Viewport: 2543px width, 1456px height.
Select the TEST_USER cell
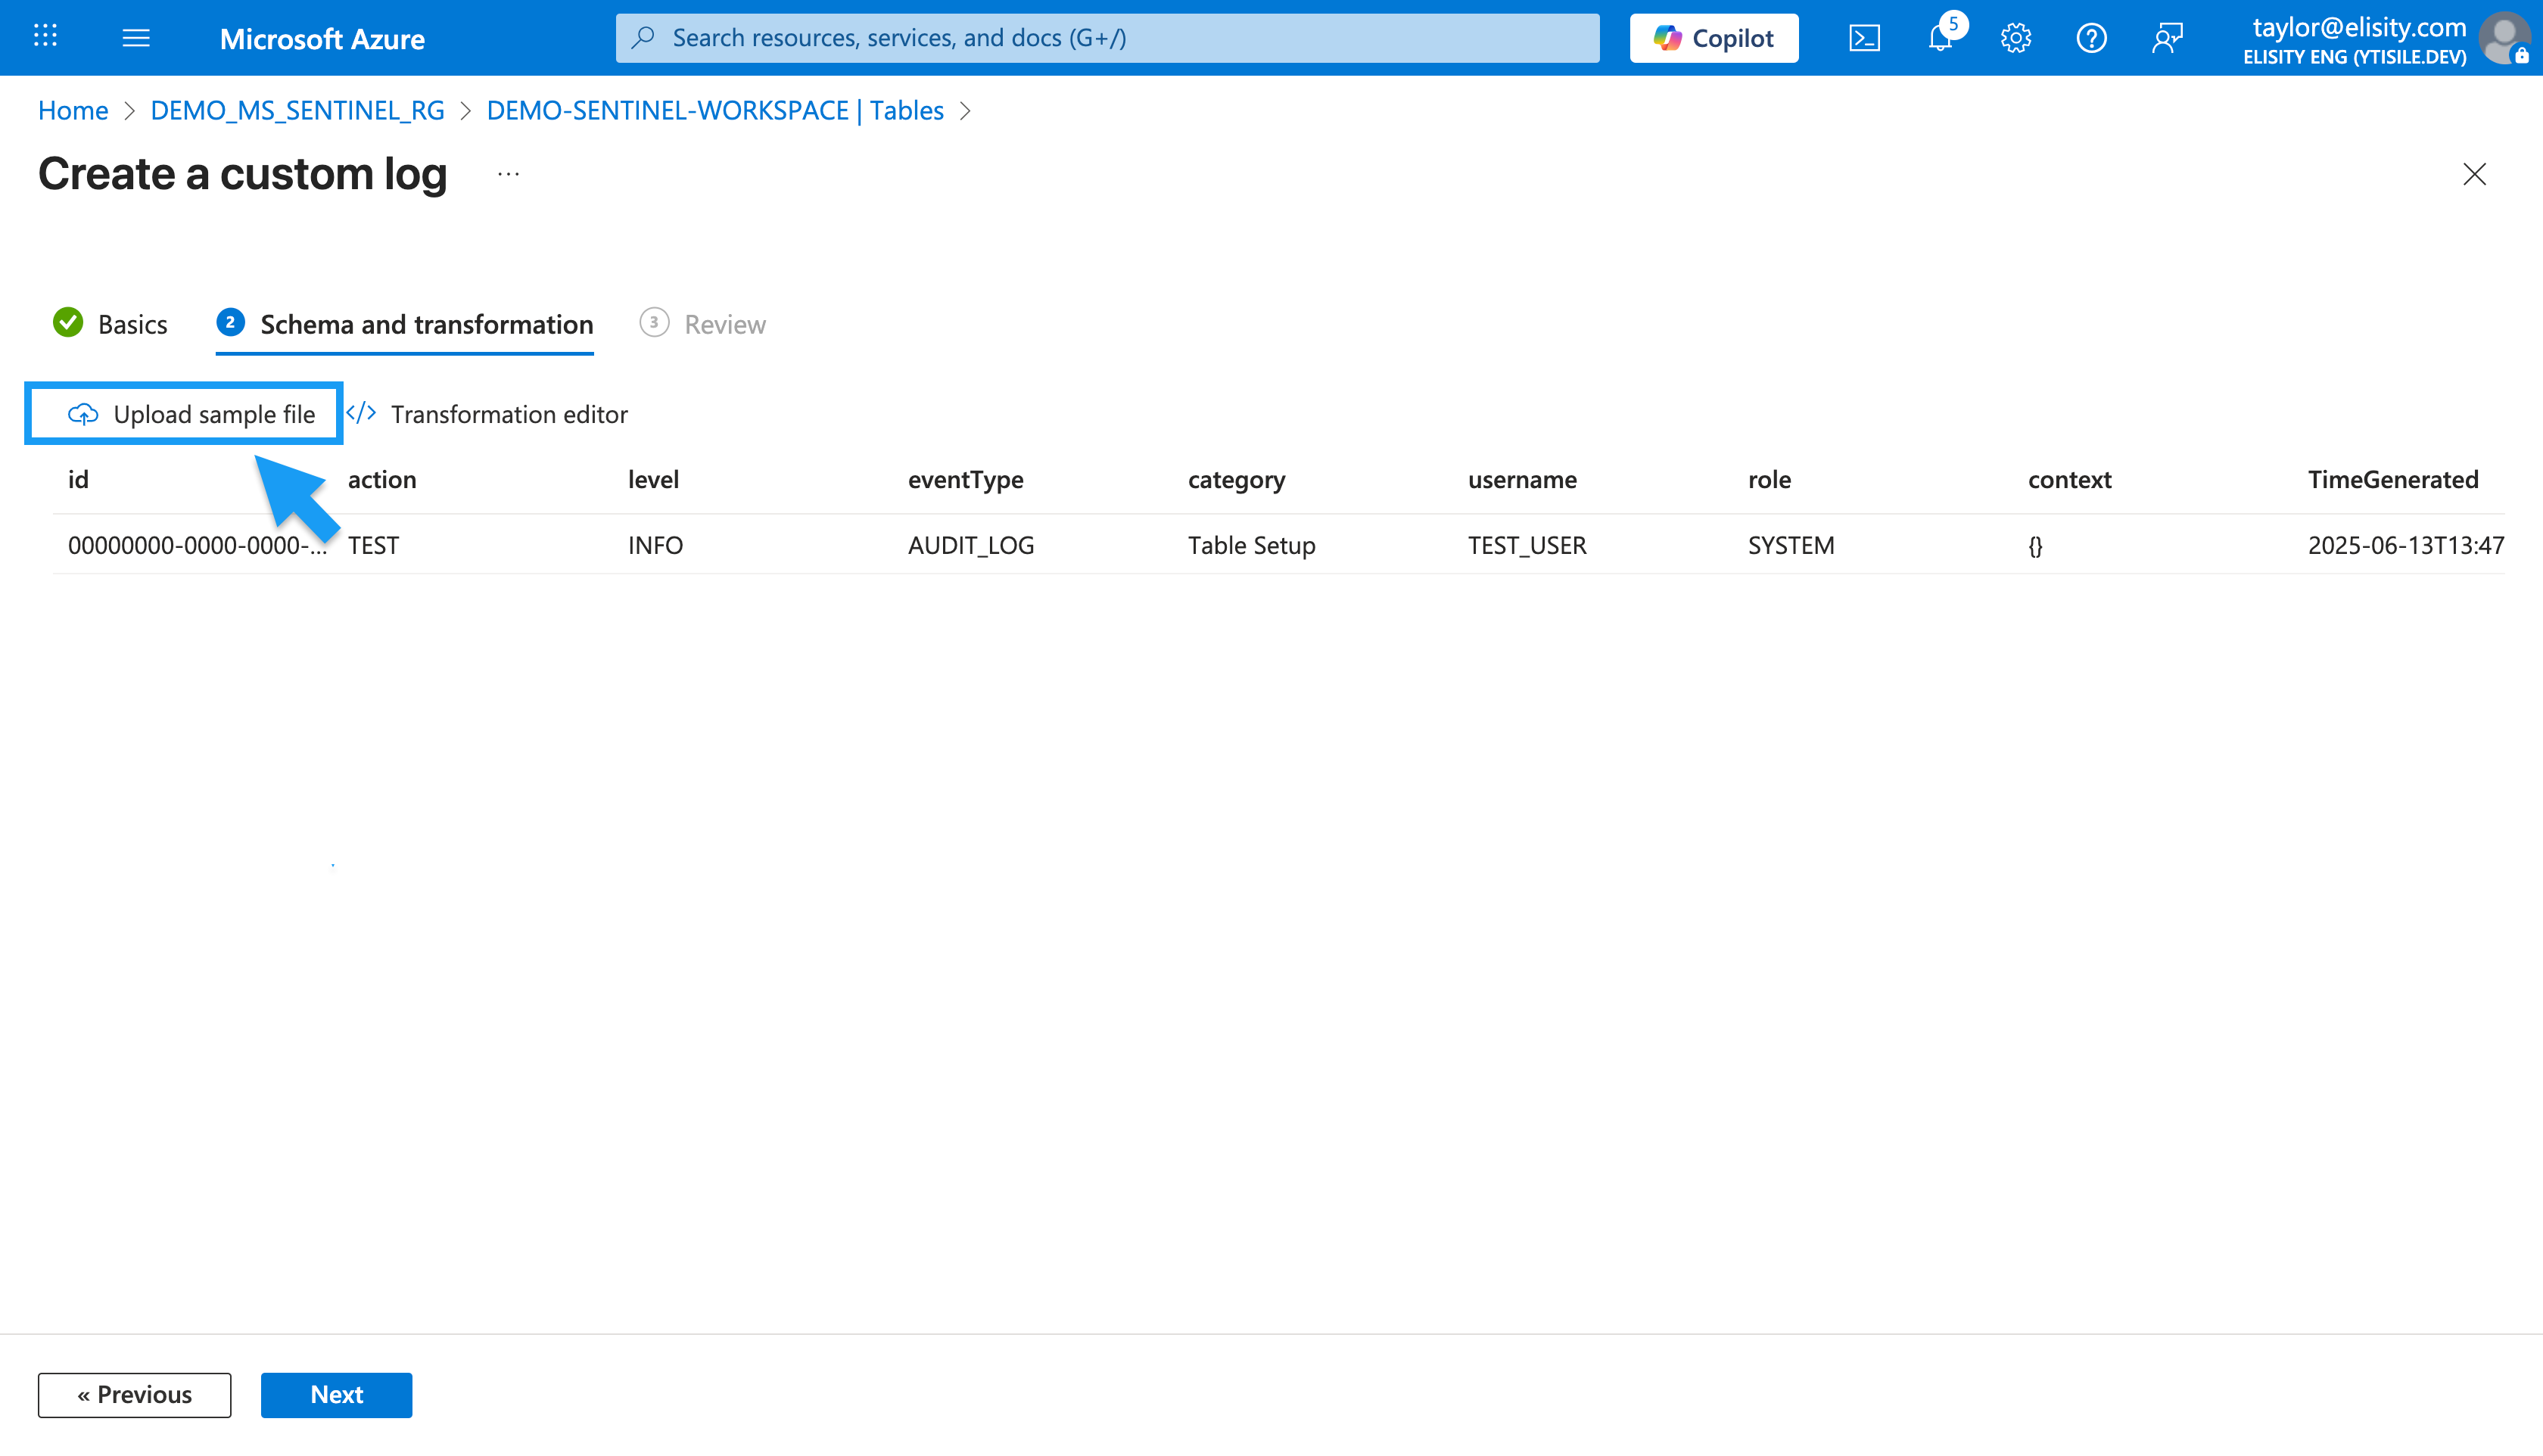[x=1527, y=545]
